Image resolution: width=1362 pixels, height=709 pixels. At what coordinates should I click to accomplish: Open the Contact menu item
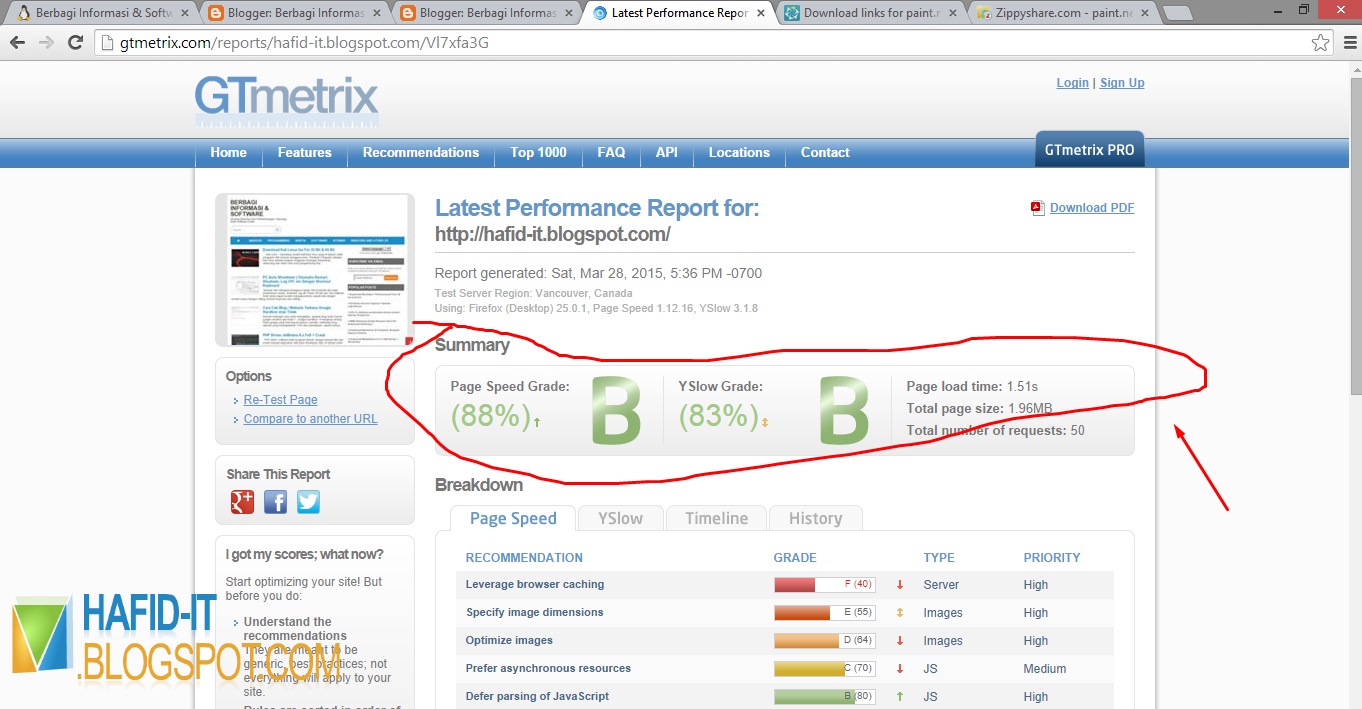pos(825,152)
